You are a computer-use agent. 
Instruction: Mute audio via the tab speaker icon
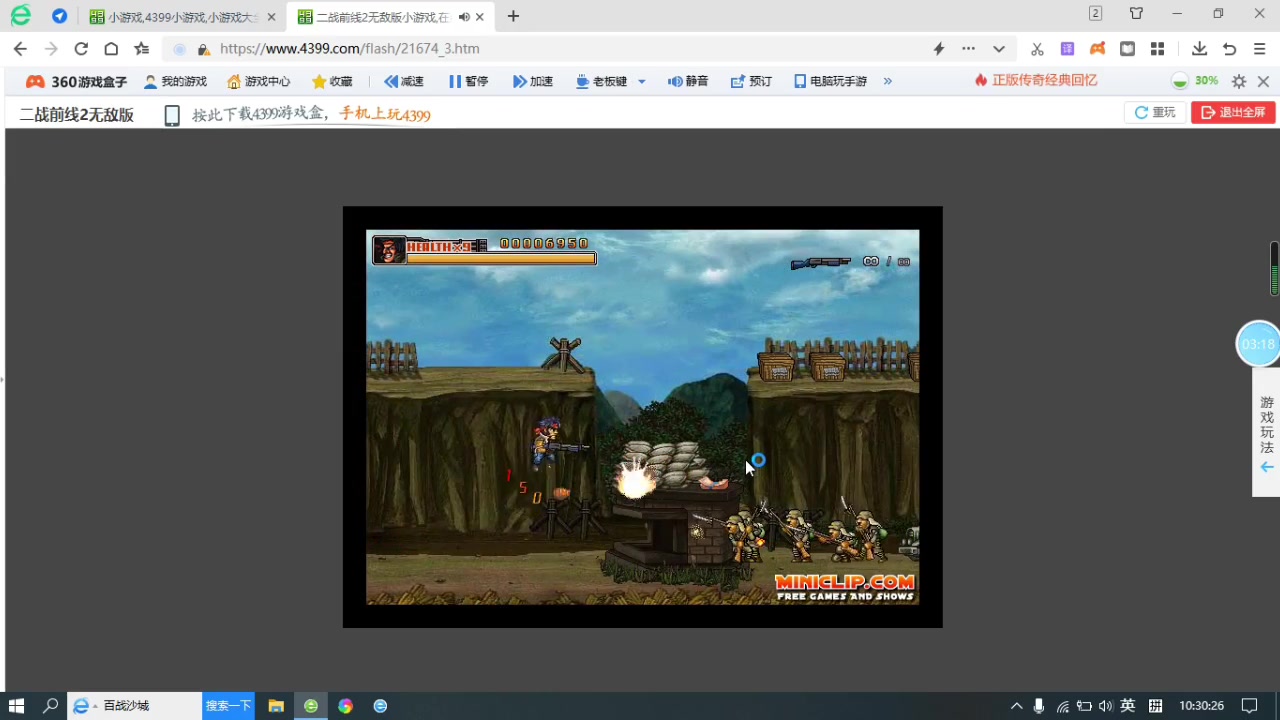(x=464, y=17)
